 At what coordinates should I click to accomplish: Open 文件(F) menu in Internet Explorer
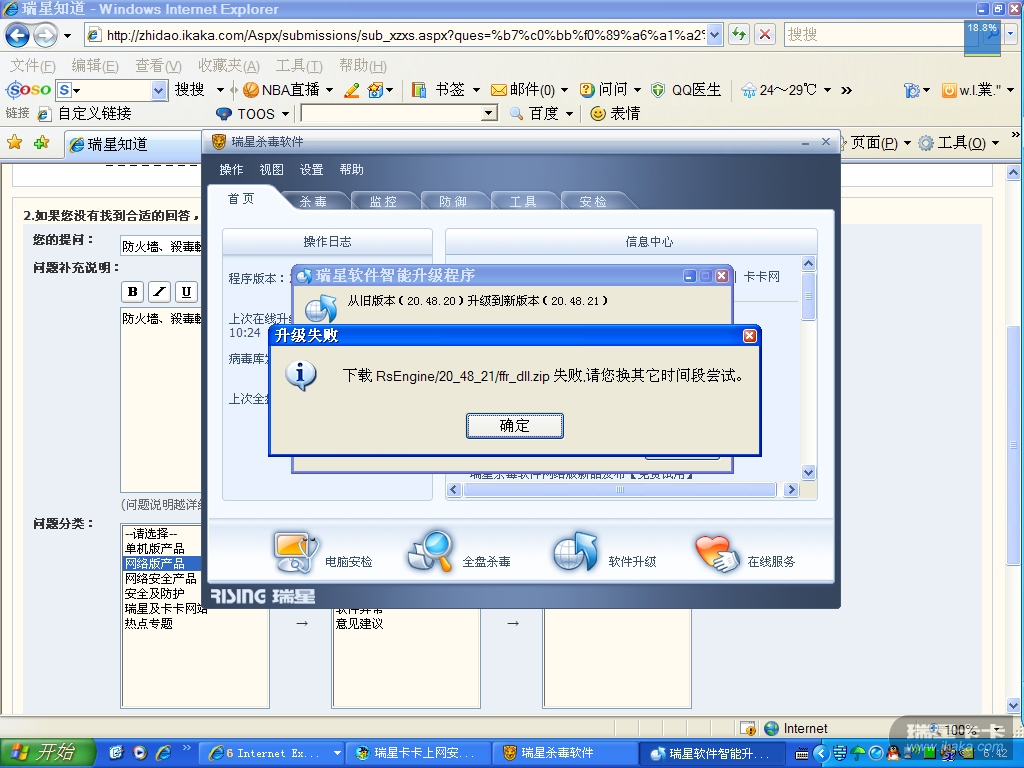(33, 65)
